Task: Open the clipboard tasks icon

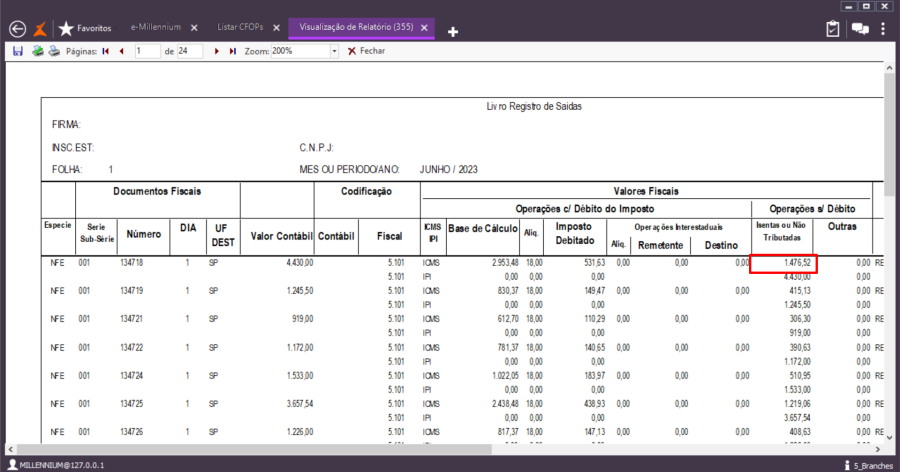Action: (833, 29)
